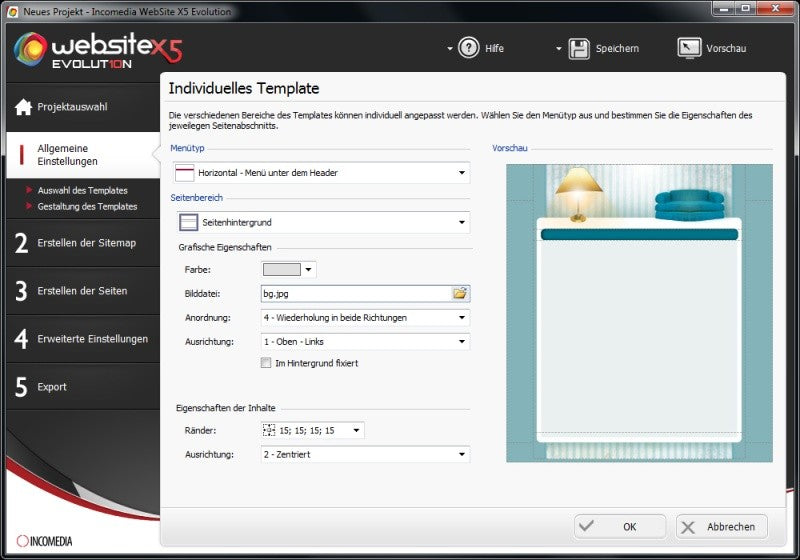The image size is (800, 560).
Task: Click the Hilfe question mark icon
Action: (x=468, y=48)
